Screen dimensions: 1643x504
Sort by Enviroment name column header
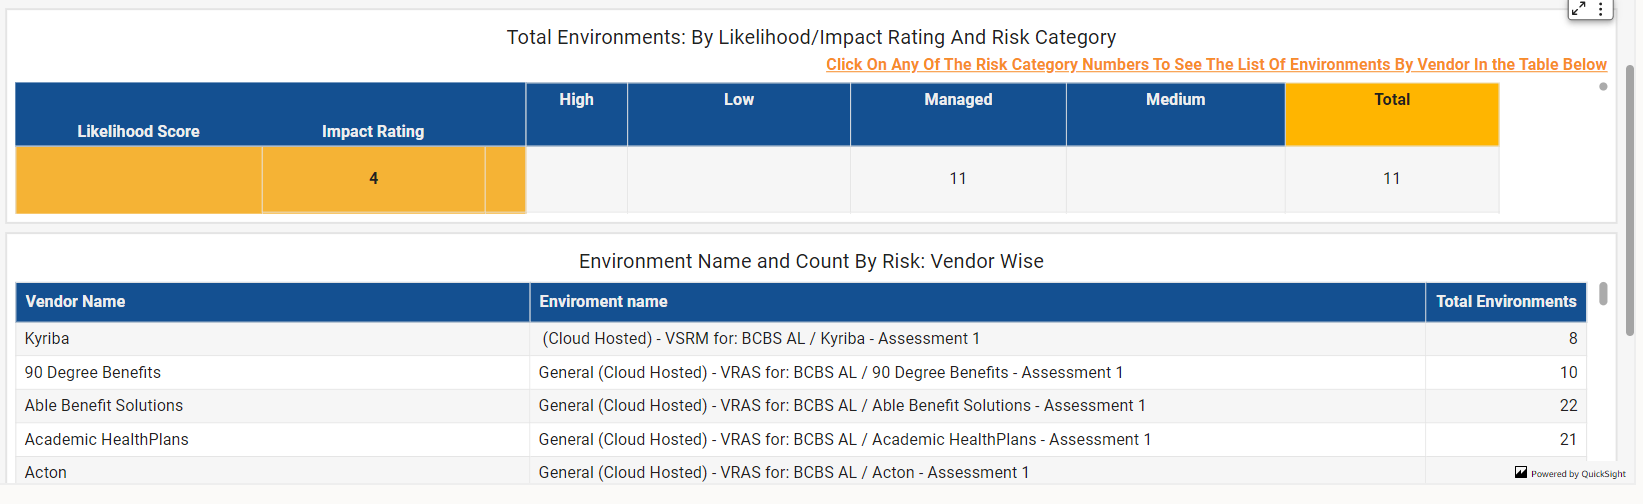click(977, 302)
